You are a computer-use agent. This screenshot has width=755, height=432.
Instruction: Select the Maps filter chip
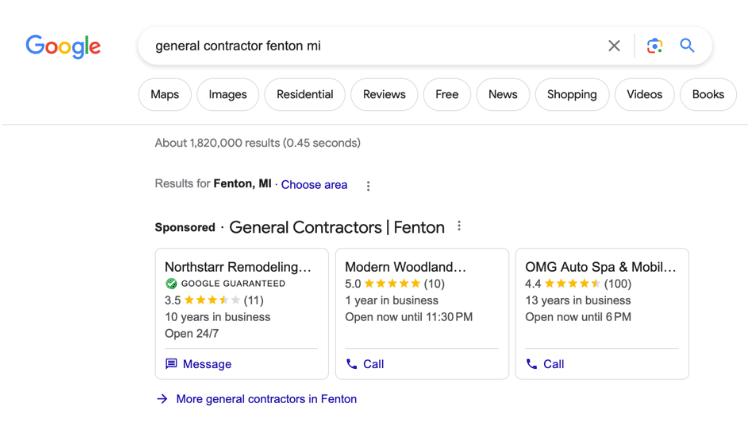164,95
